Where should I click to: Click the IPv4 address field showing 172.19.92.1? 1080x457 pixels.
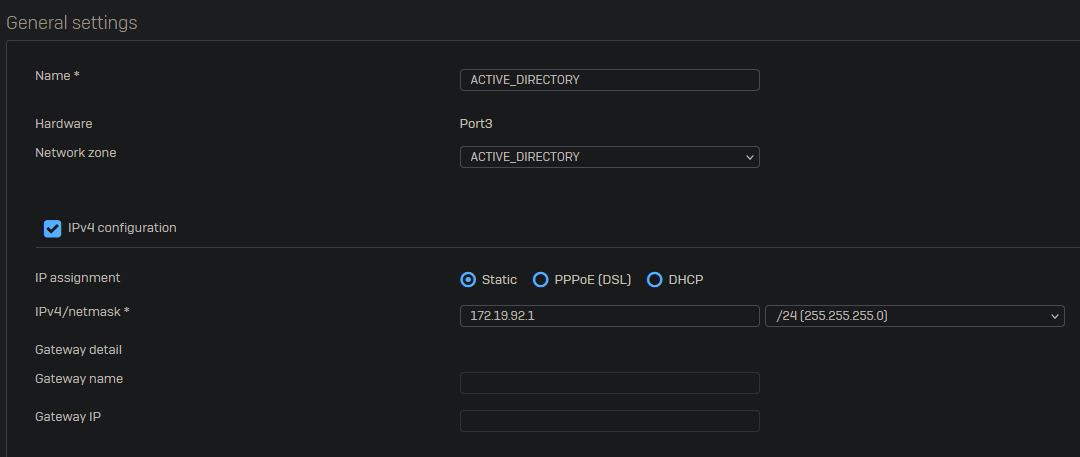coord(609,316)
